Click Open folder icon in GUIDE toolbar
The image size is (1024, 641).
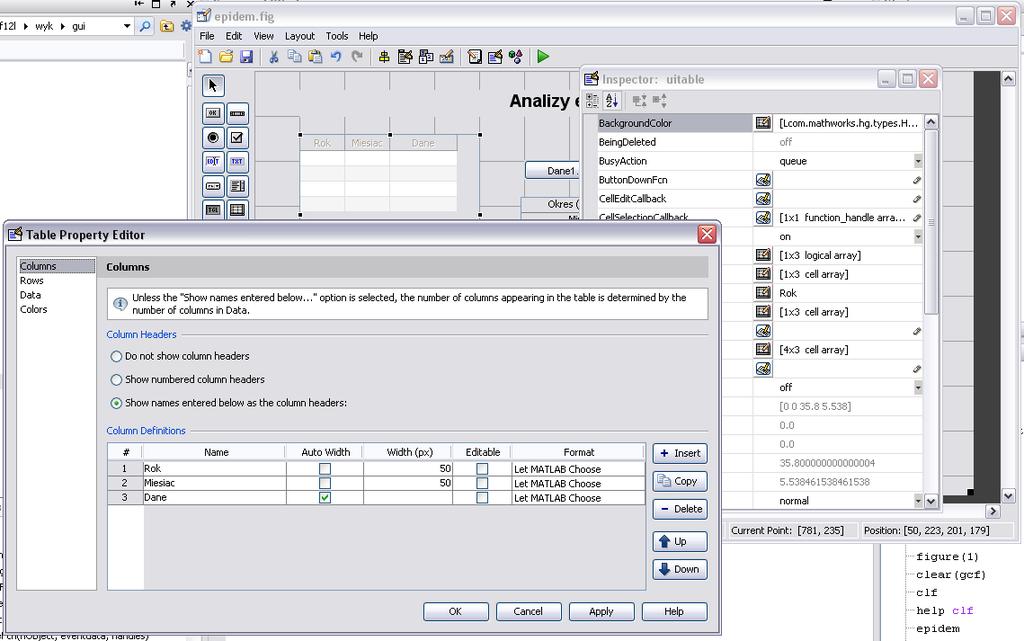click(226, 57)
